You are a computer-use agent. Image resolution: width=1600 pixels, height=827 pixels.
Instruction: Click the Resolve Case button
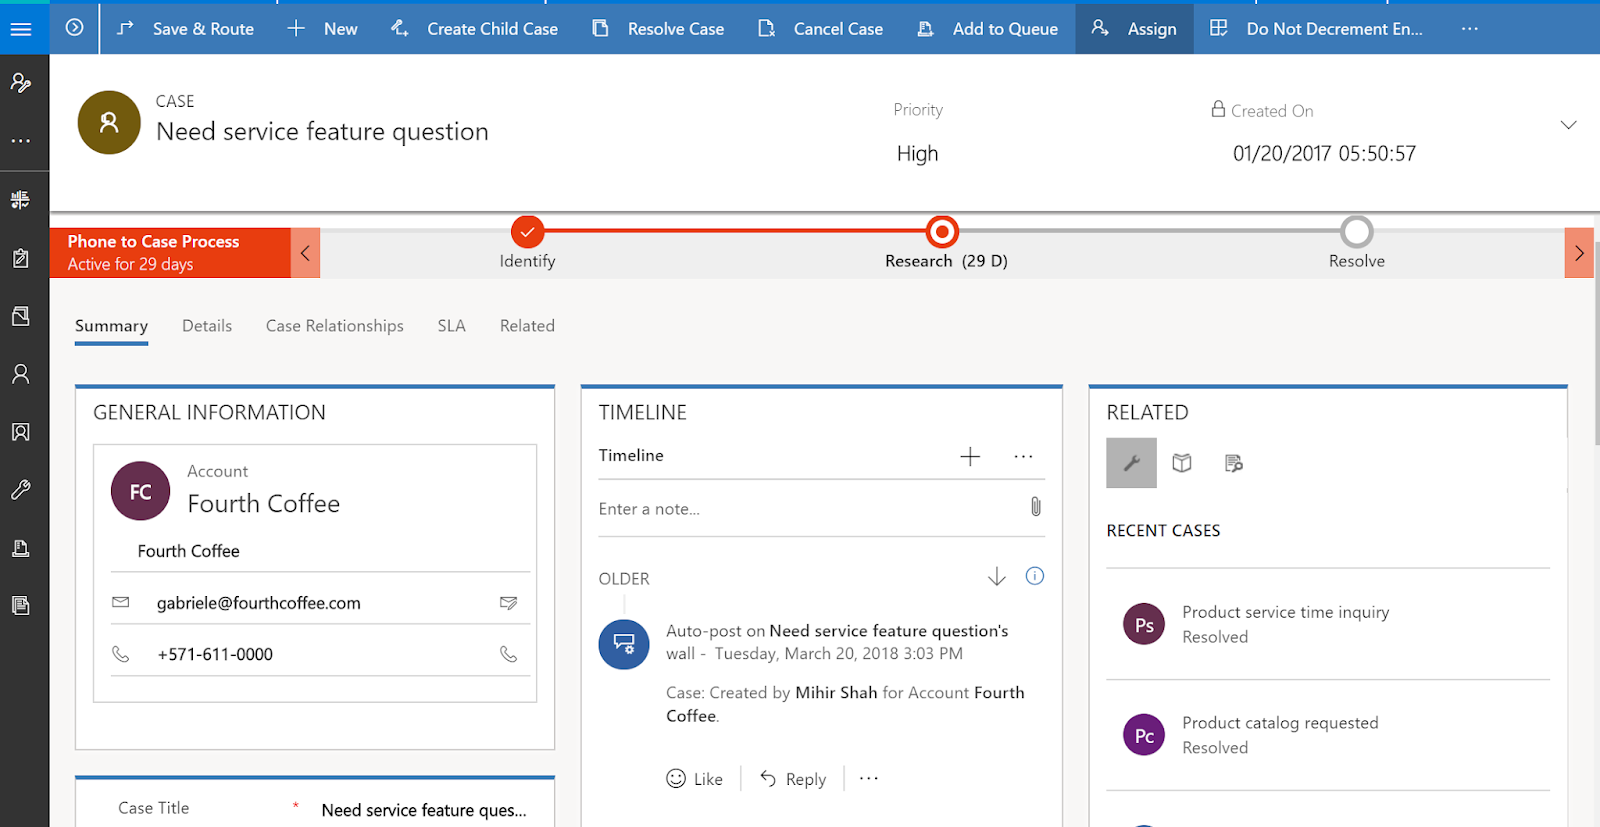(658, 29)
